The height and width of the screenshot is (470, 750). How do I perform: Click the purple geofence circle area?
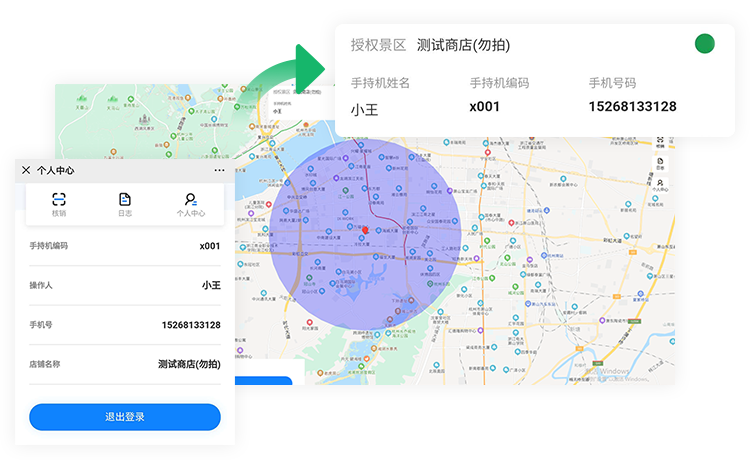pyautogui.click(x=320, y=280)
